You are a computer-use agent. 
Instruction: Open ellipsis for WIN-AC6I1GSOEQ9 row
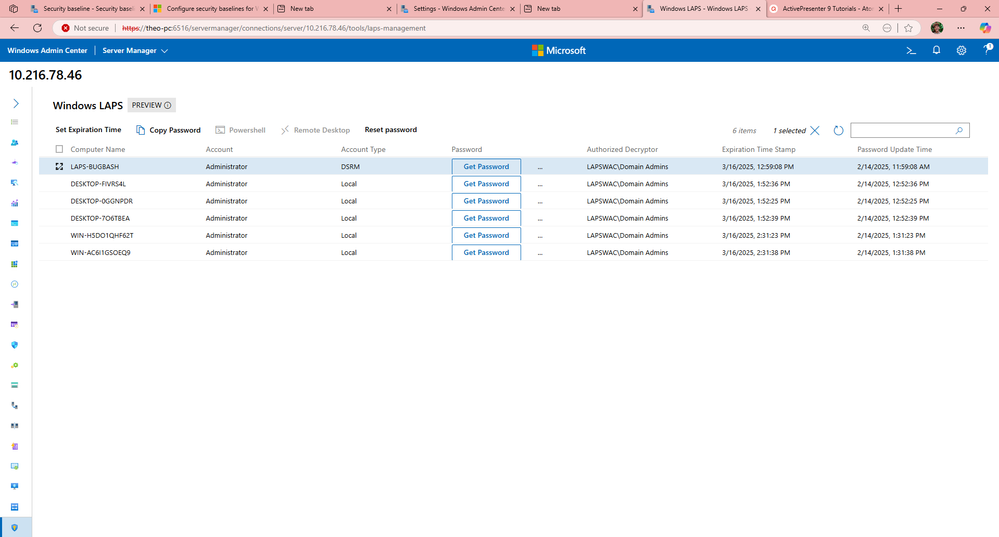[x=540, y=253]
